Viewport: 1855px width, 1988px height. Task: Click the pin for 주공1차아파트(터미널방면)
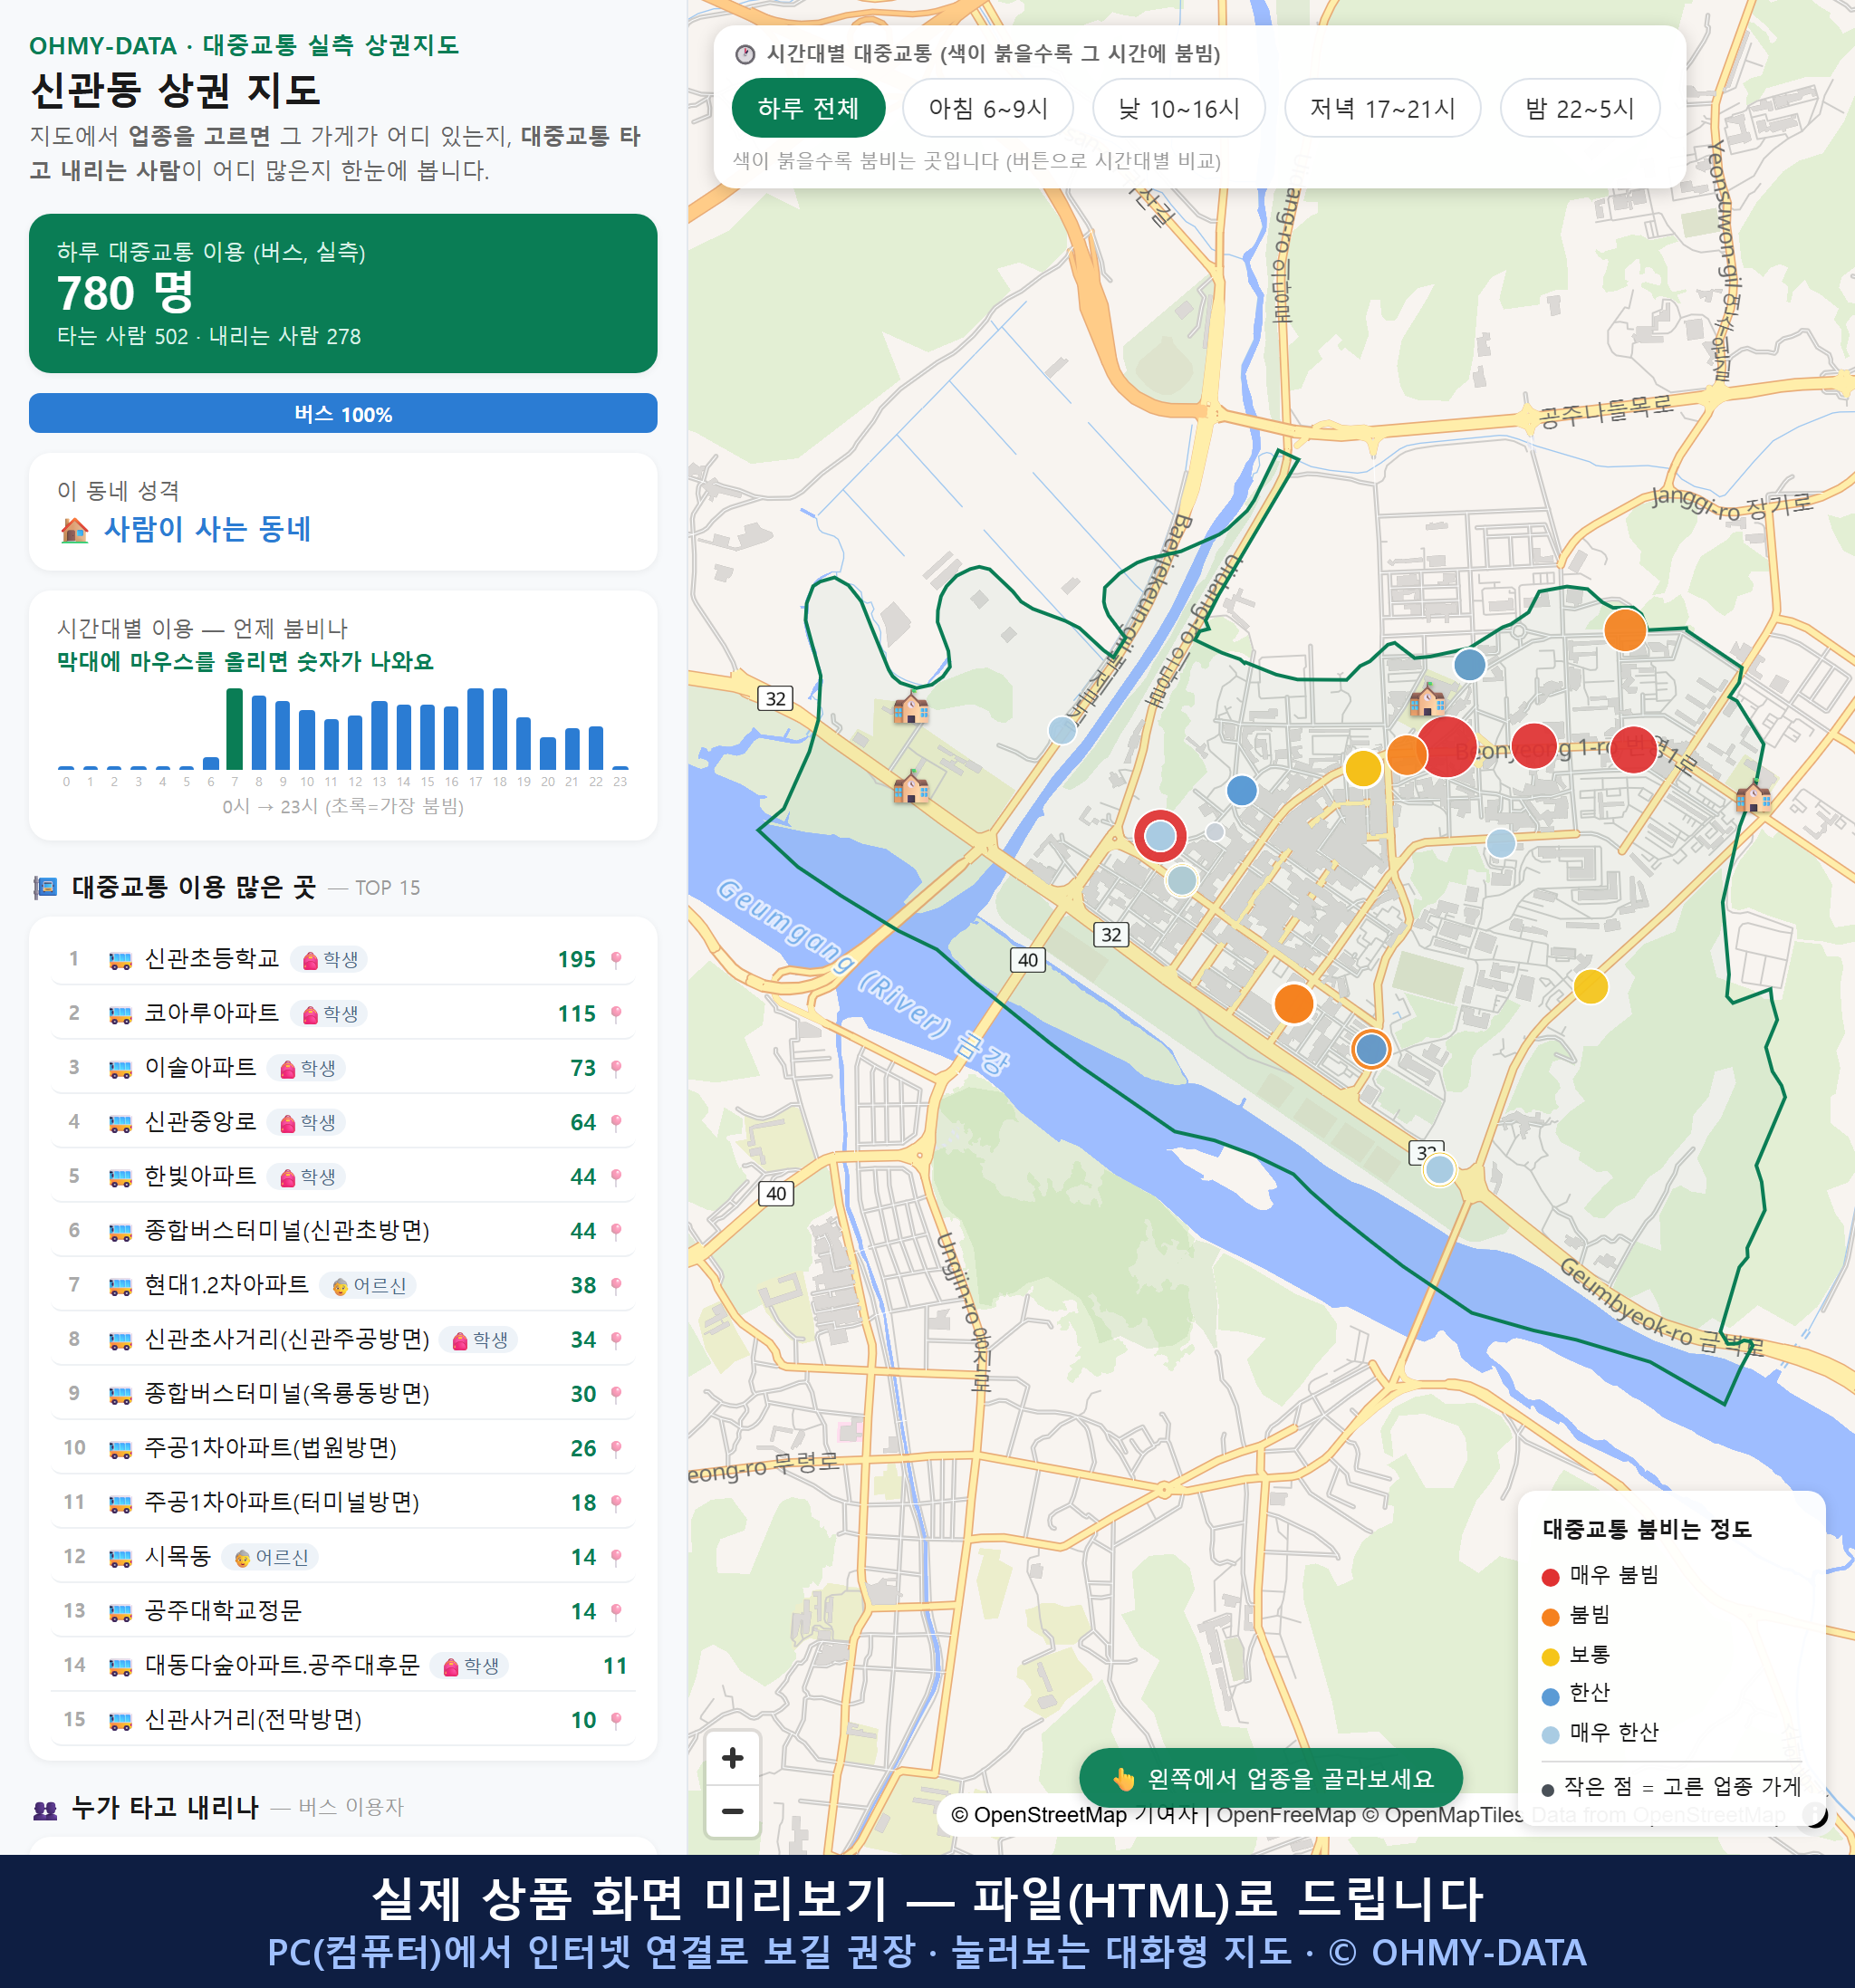tap(616, 1503)
